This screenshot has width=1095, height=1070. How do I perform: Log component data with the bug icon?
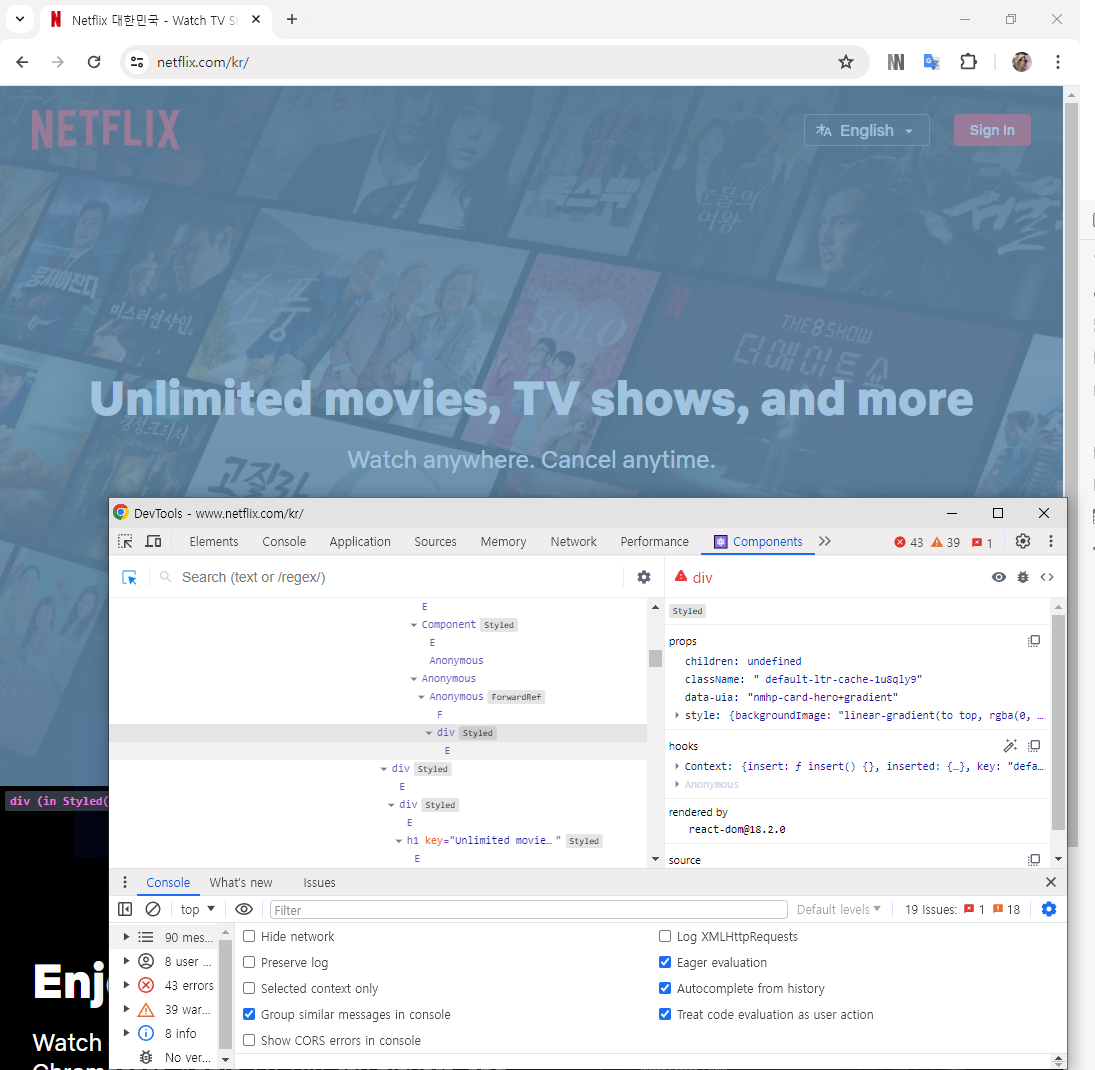(x=1023, y=577)
